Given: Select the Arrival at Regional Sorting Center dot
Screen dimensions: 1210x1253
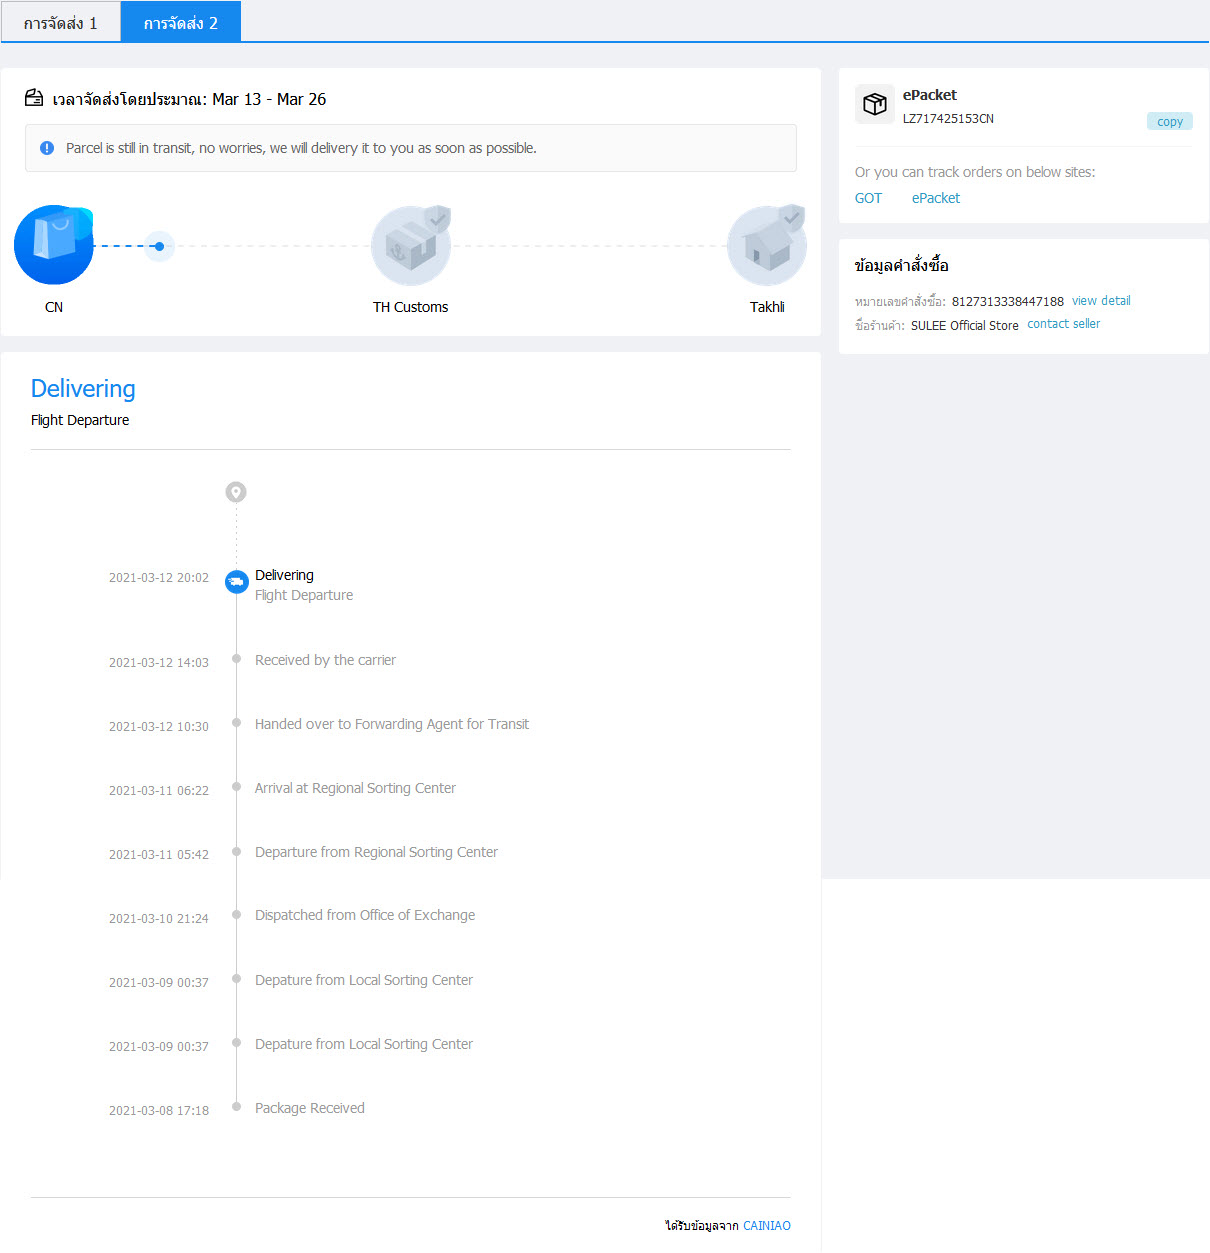Looking at the screenshot, I should 237,787.
